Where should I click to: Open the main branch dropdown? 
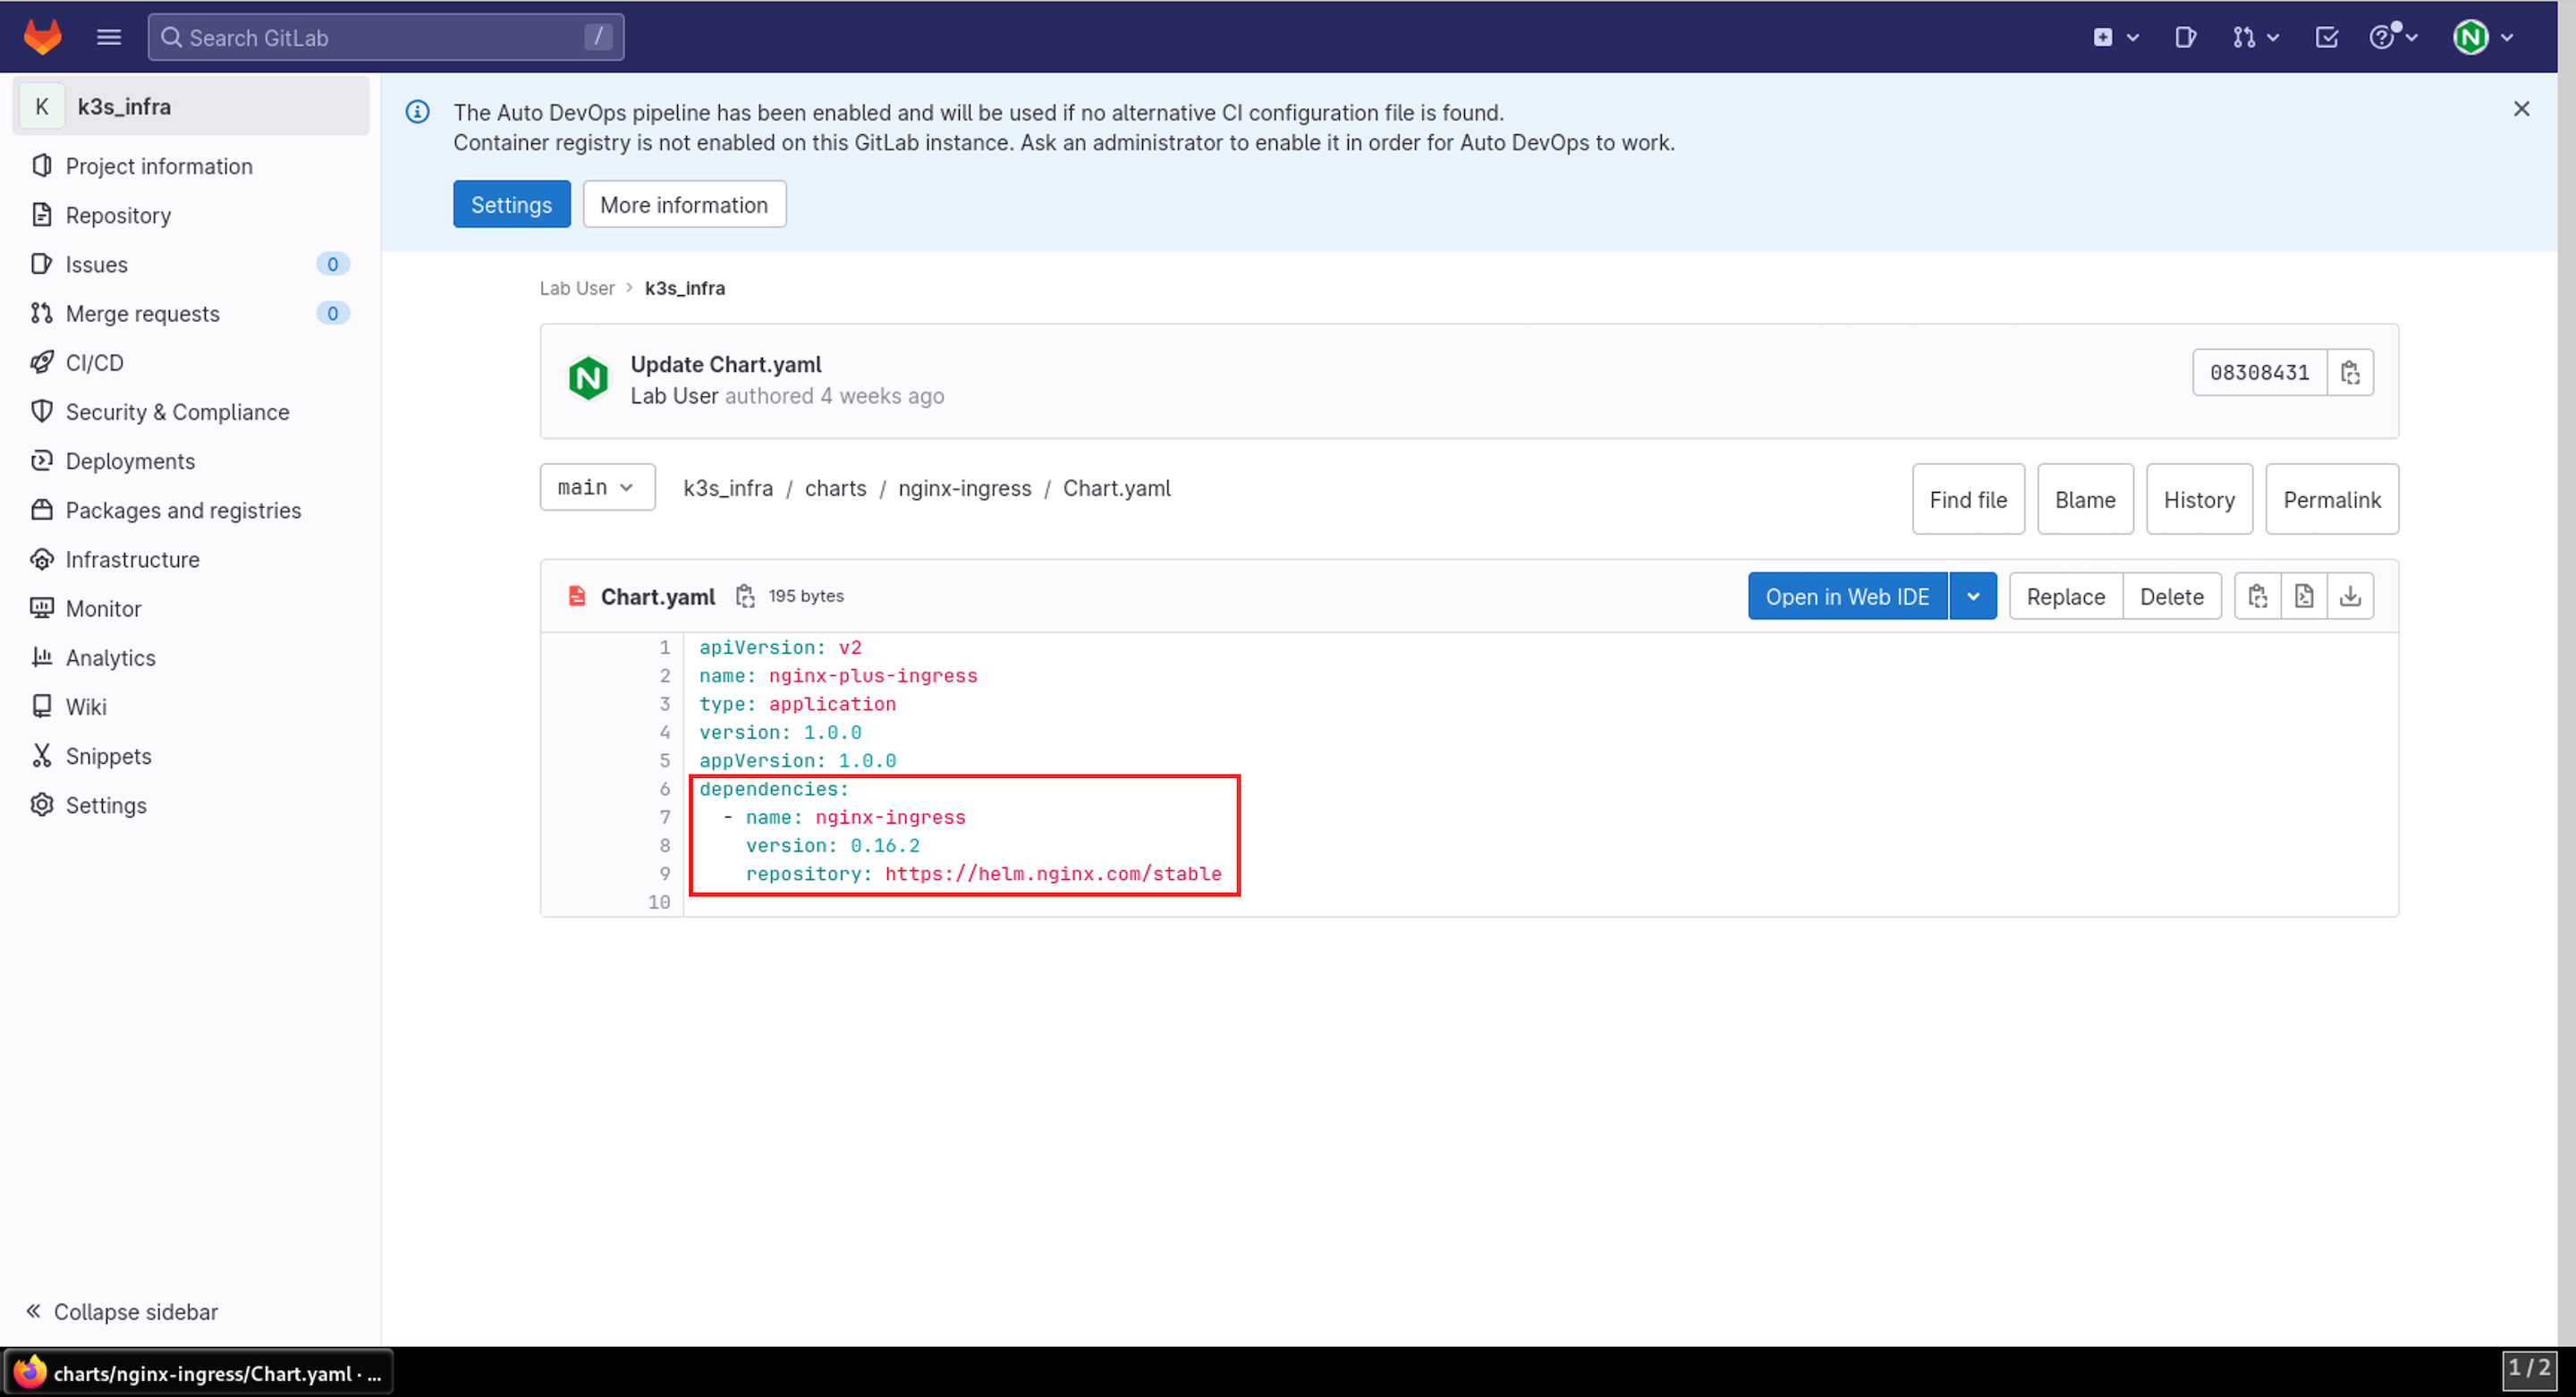click(x=597, y=487)
